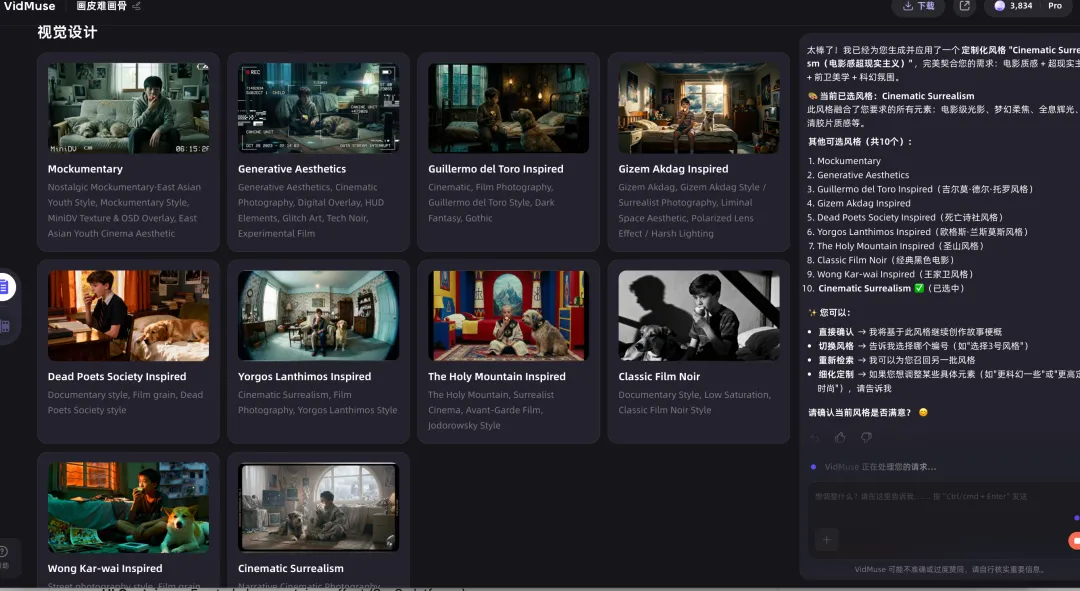Screen dimensions: 1080x591
Task: Open the grid icon in the left sidebar
Action: [x=5, y=326]
